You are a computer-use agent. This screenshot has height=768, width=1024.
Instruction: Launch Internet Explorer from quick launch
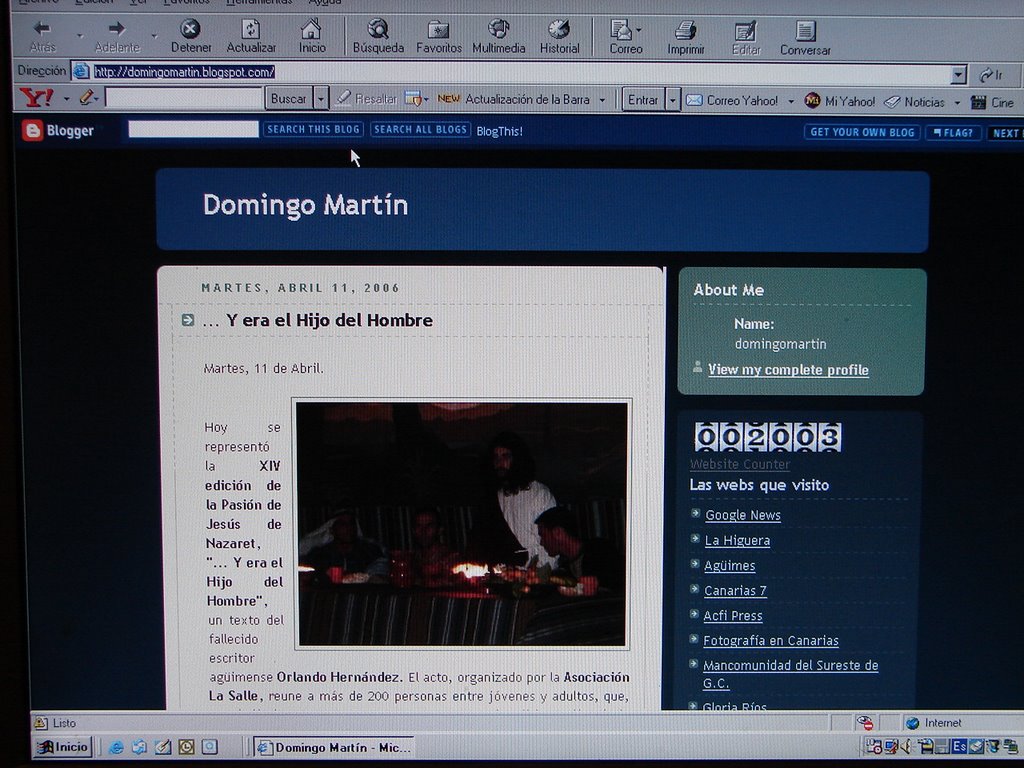pyautogui.click(x=116, y=747)
